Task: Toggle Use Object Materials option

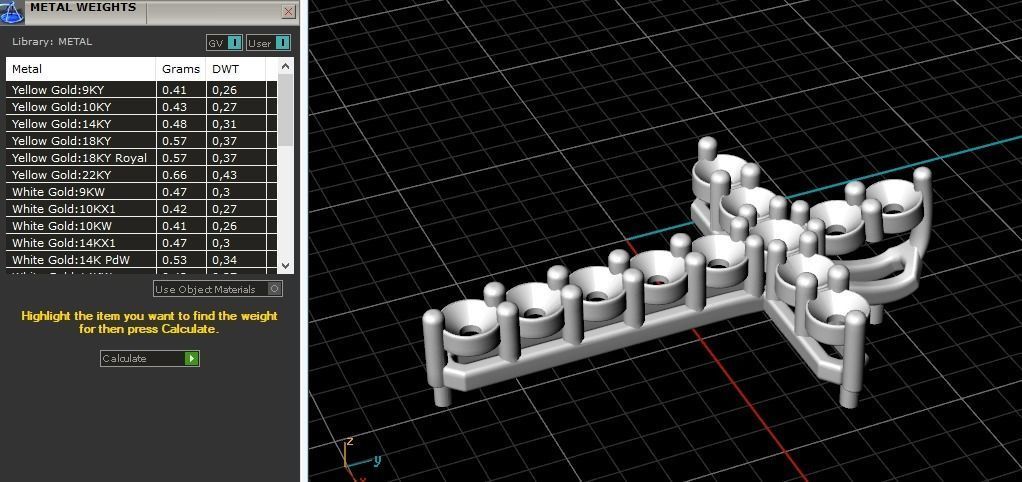Action: coord(218,289)
